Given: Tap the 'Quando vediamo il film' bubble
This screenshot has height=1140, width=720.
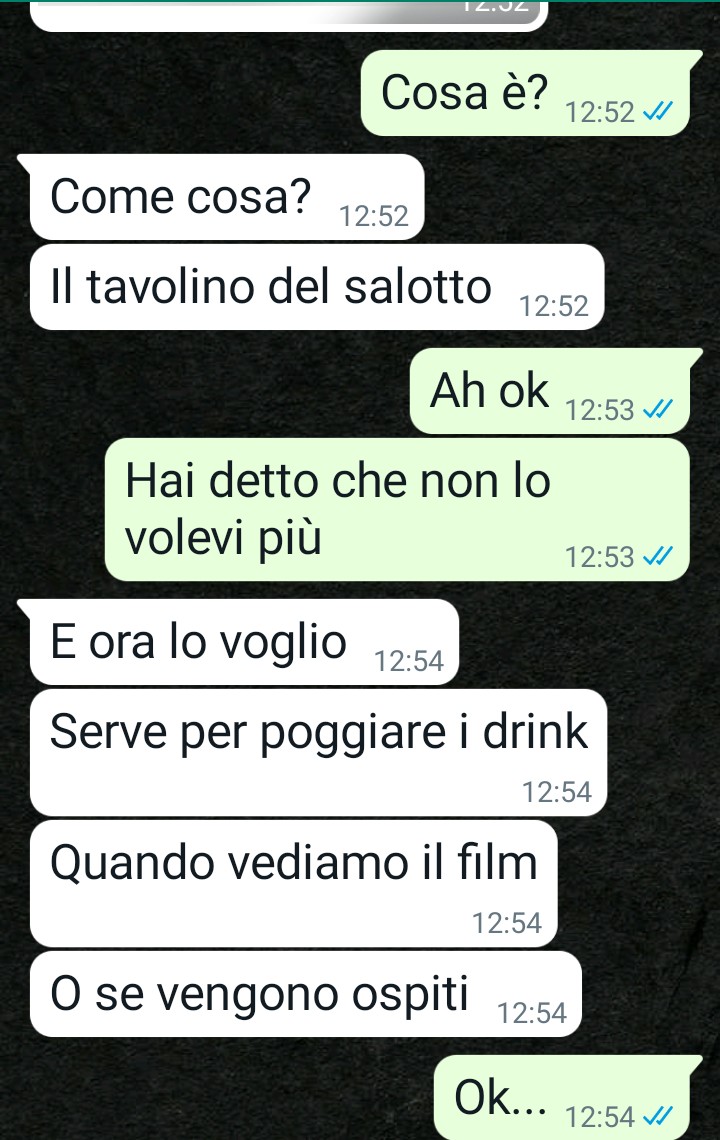Looking at the screenshot, I should (294, 883).
